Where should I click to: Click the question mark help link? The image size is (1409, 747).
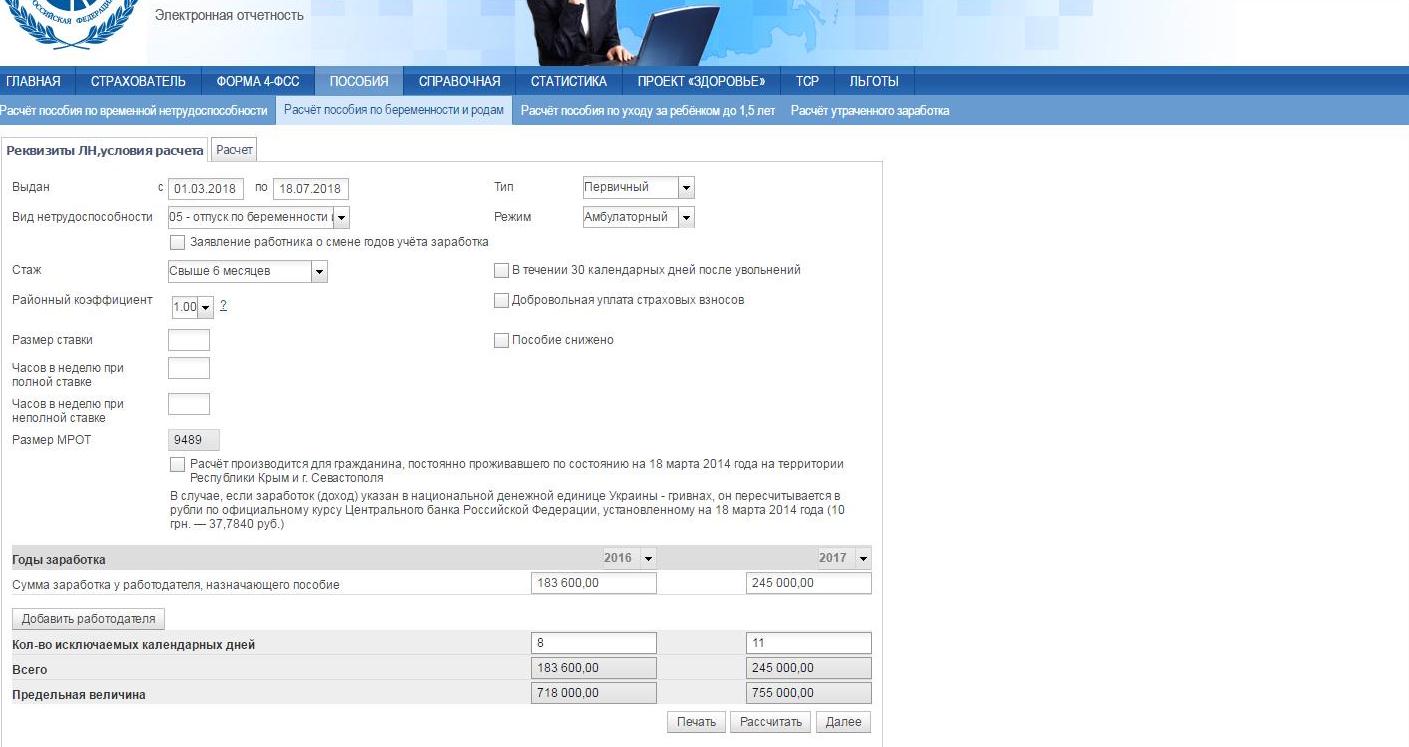[223, 306]
